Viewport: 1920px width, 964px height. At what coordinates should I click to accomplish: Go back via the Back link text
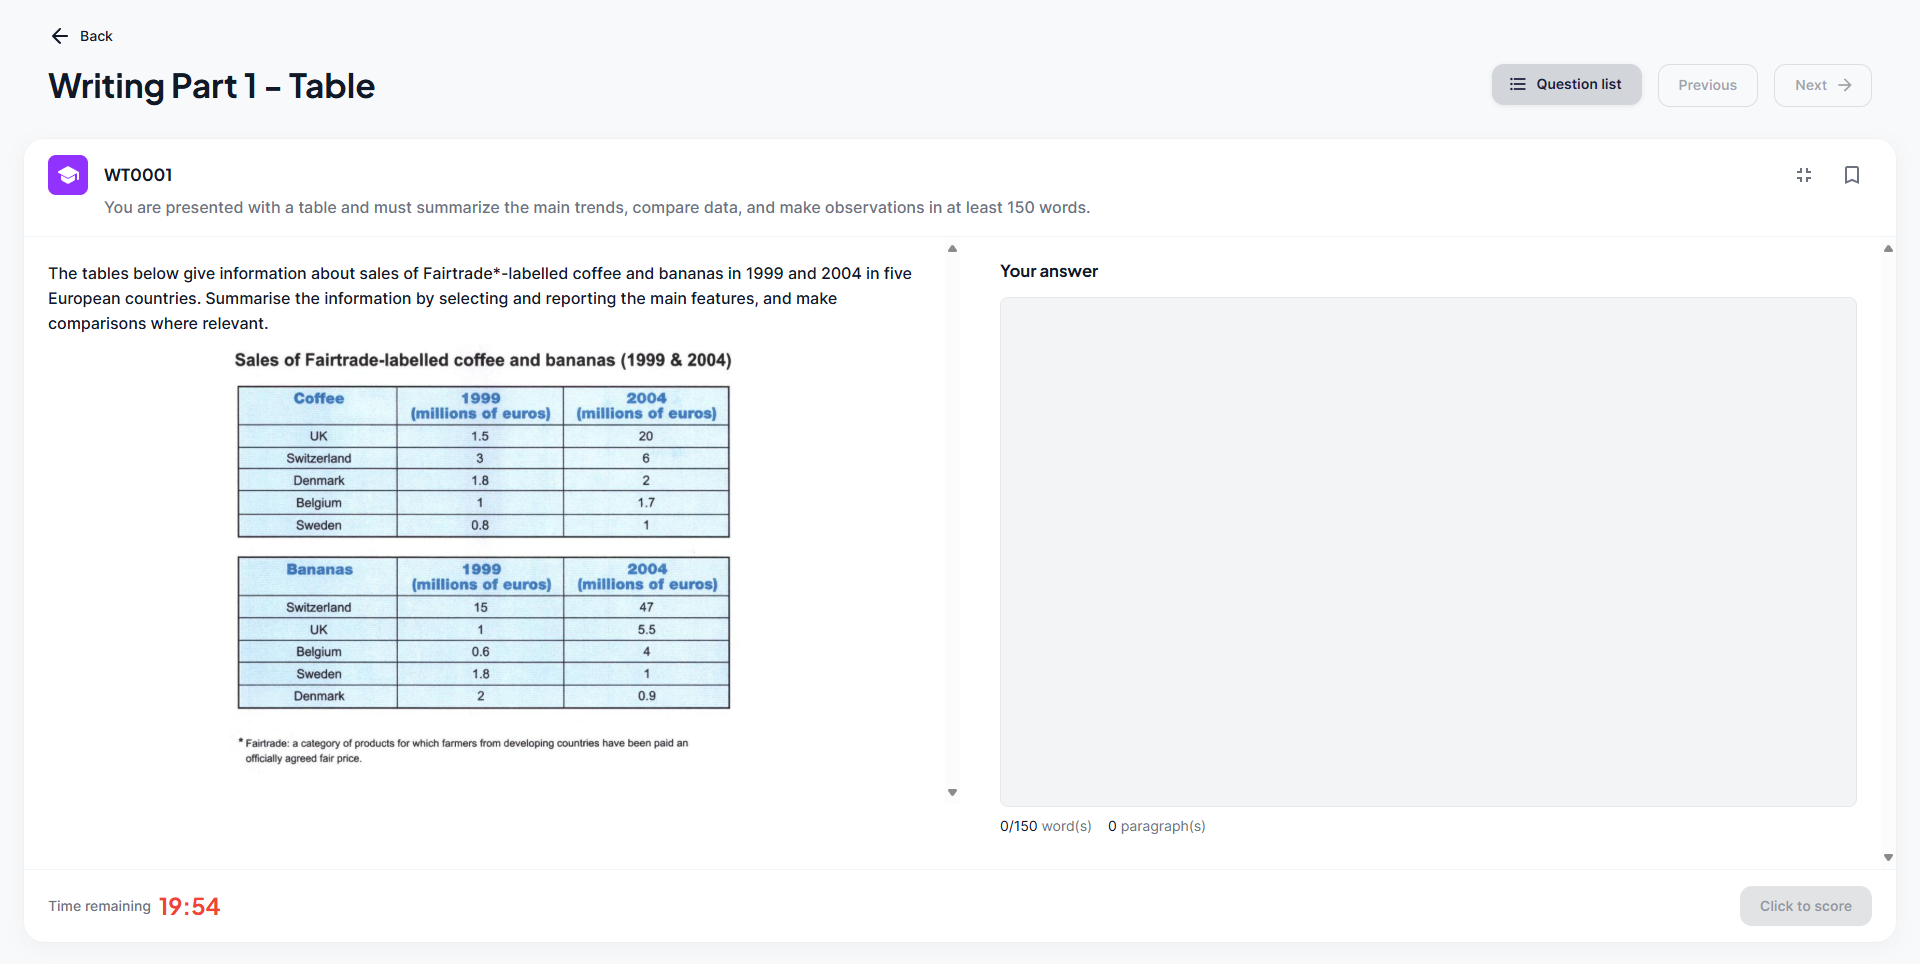tap(96, 36)
